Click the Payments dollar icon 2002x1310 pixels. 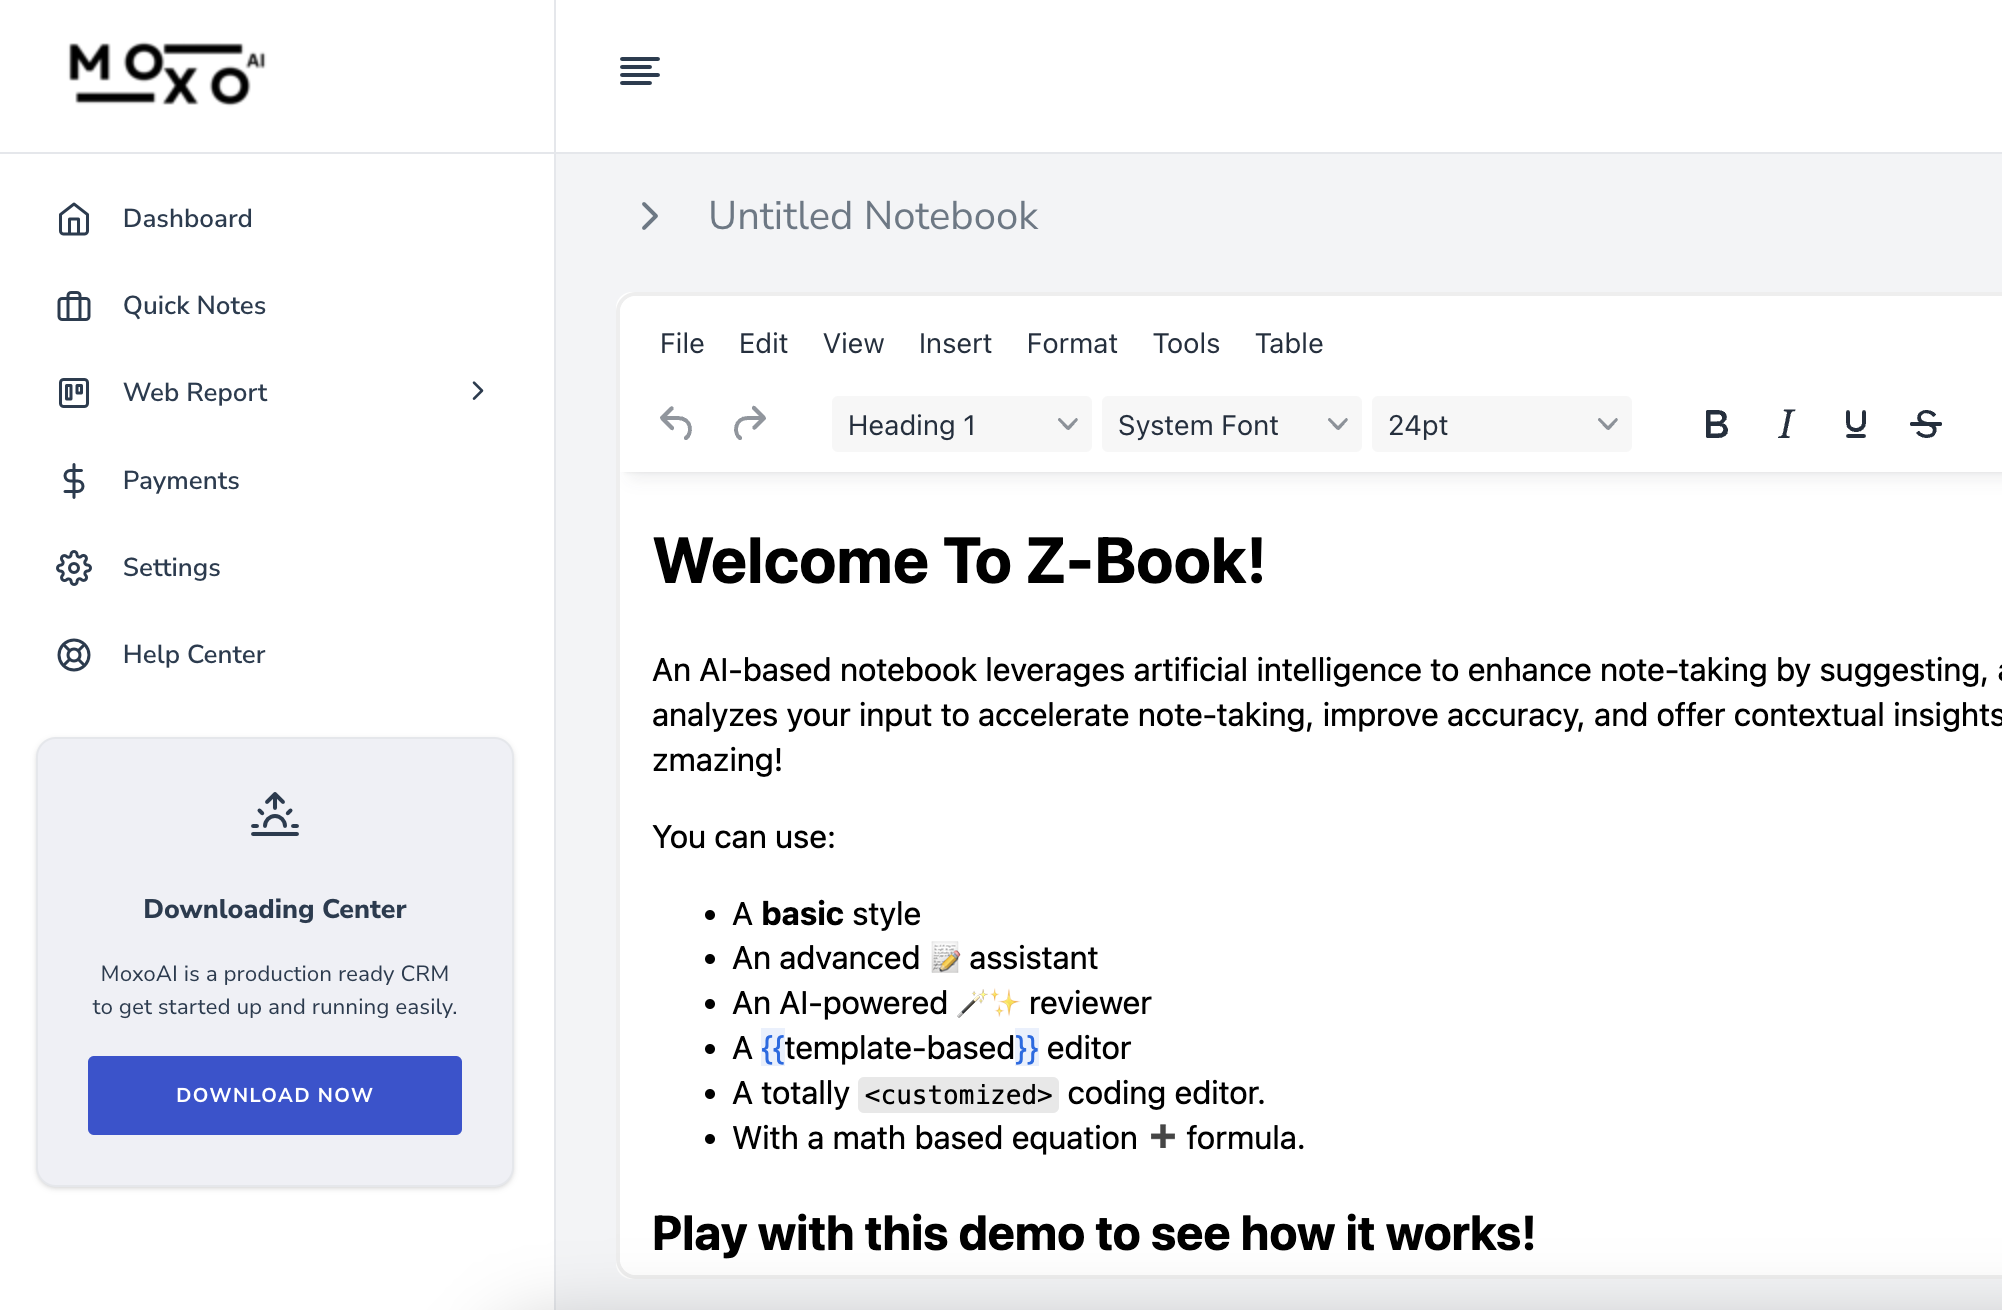click(74, 481)
